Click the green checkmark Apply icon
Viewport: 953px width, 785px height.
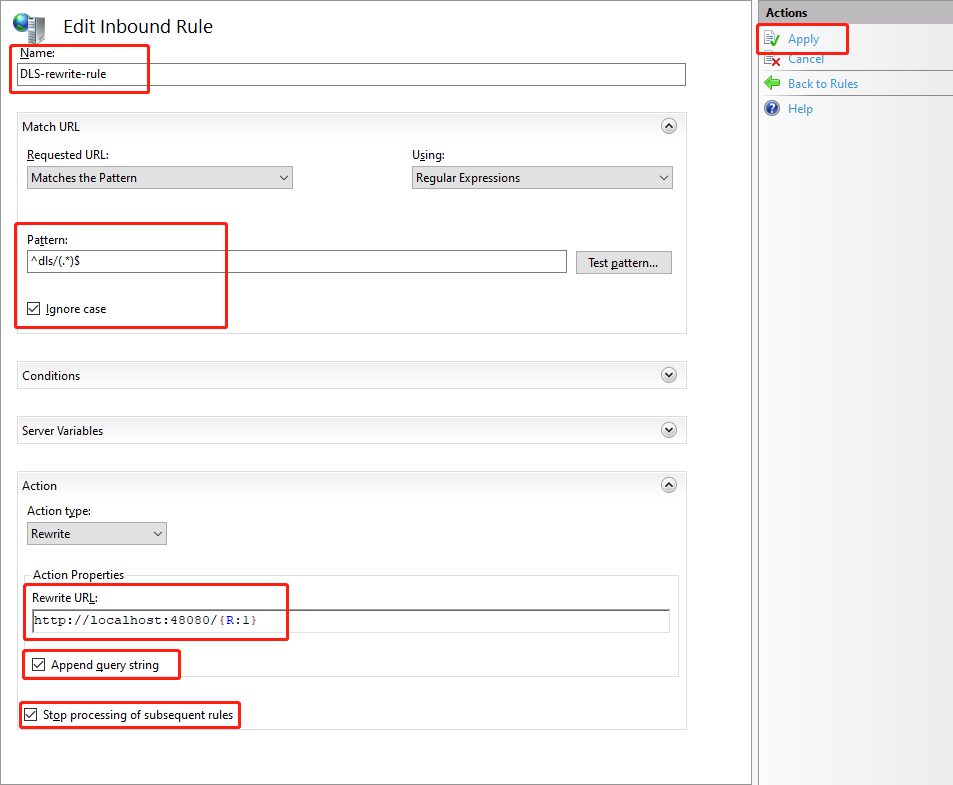pos(772,39)
